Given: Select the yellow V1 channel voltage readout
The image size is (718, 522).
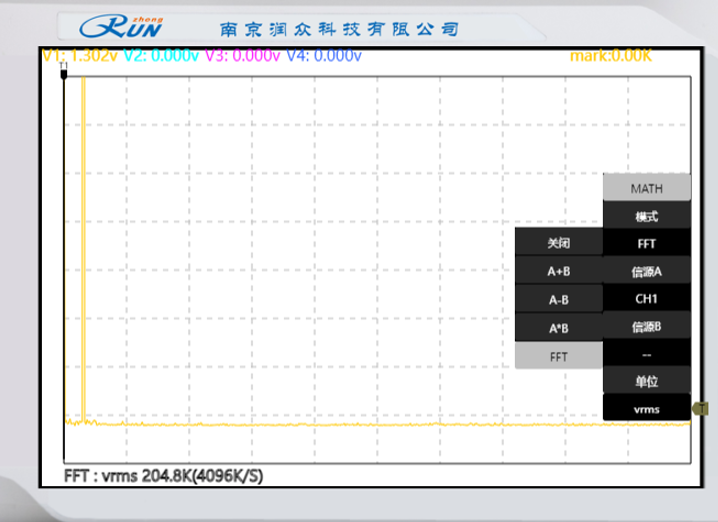Looking at the screenshot, I should point(80,56).
